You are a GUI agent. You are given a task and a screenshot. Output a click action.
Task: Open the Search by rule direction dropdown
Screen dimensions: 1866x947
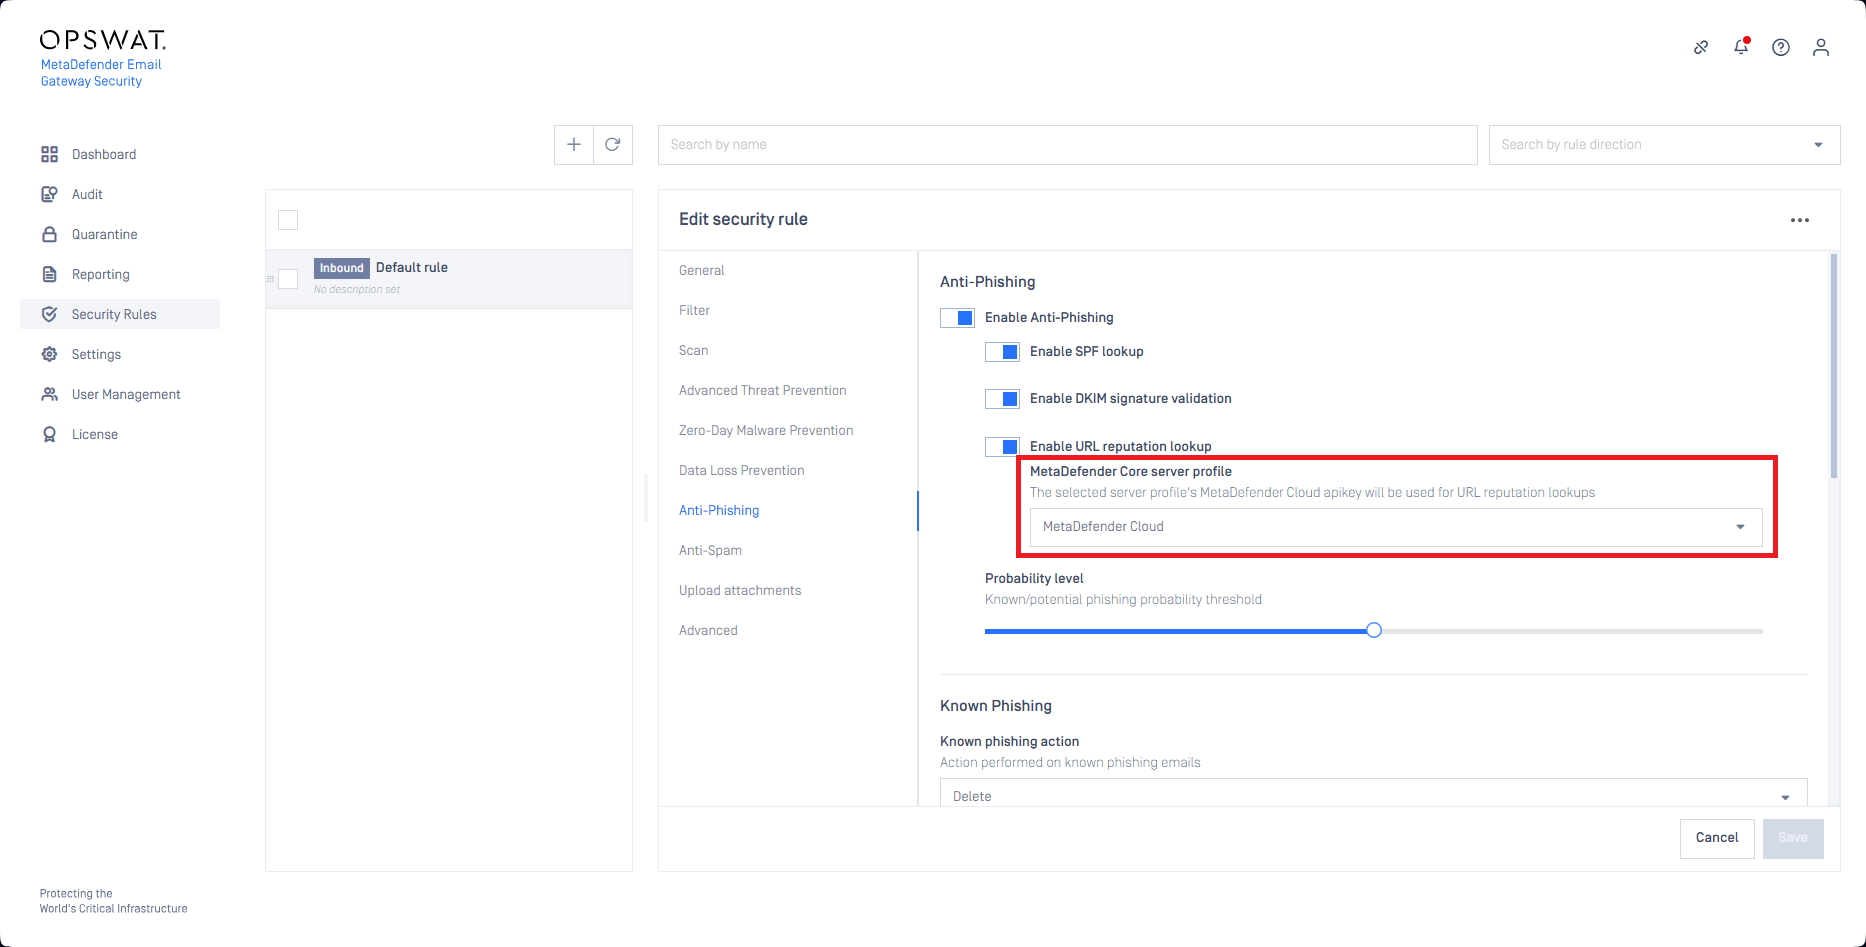(1664, 145)
